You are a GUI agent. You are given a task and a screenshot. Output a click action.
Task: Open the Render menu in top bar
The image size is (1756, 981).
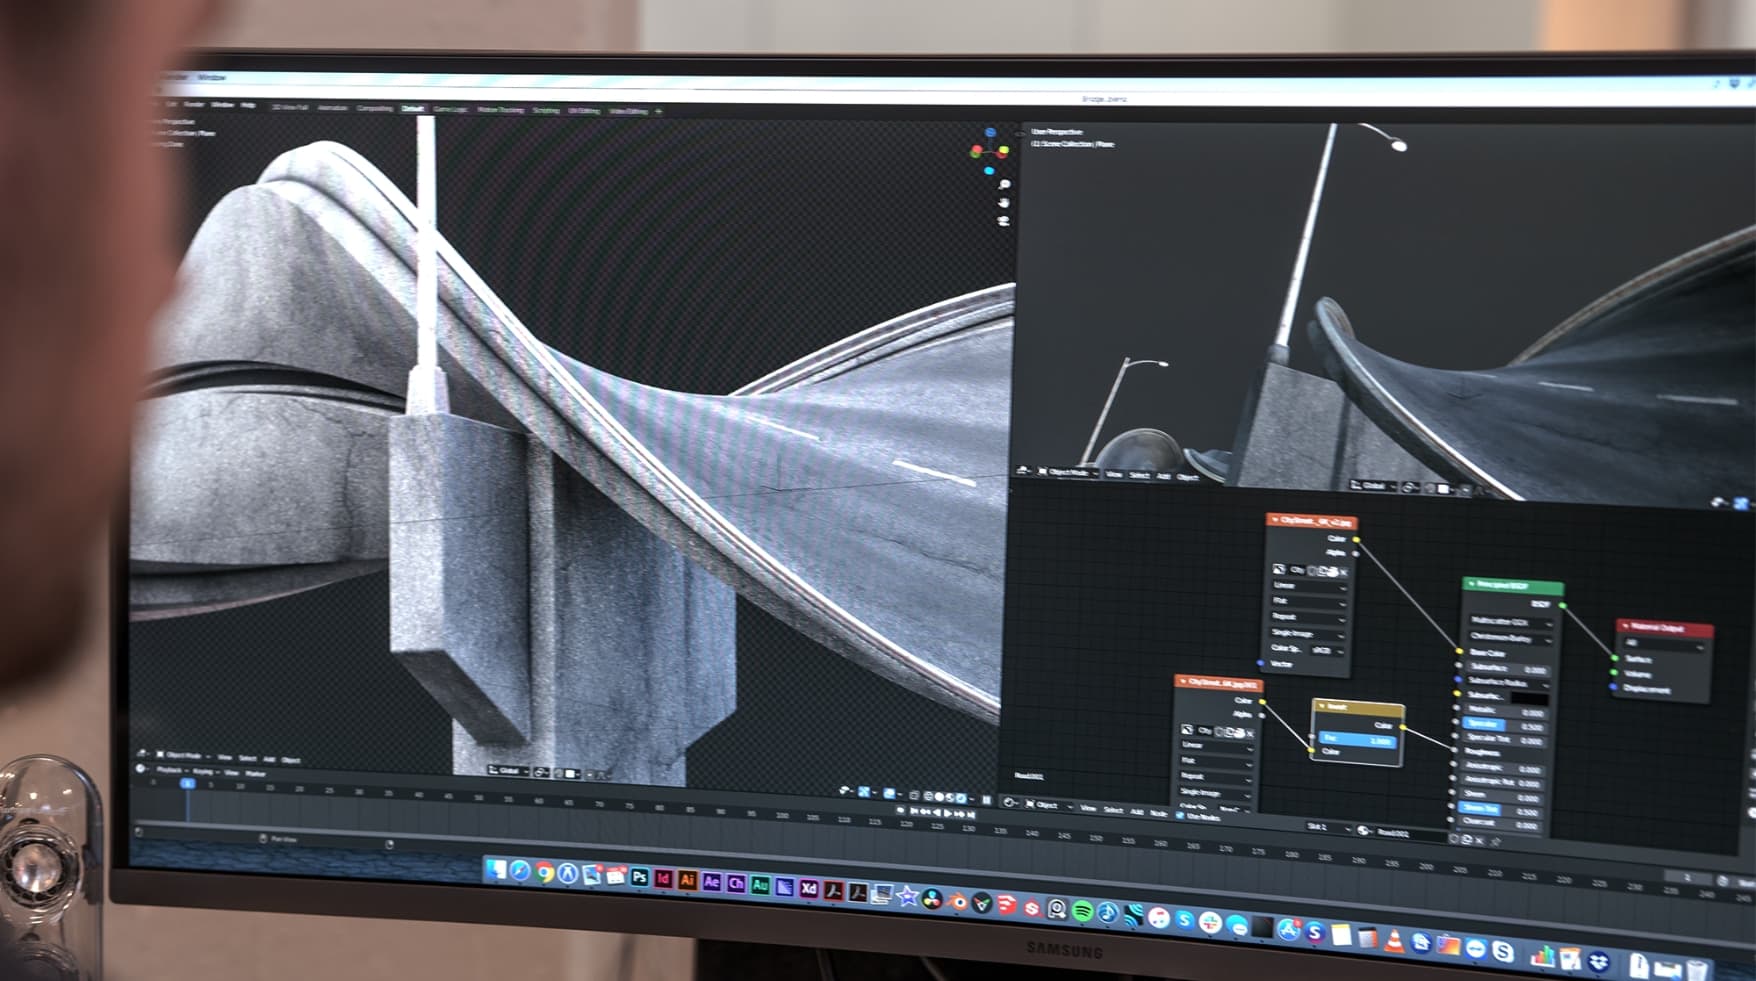click(194, 104)
